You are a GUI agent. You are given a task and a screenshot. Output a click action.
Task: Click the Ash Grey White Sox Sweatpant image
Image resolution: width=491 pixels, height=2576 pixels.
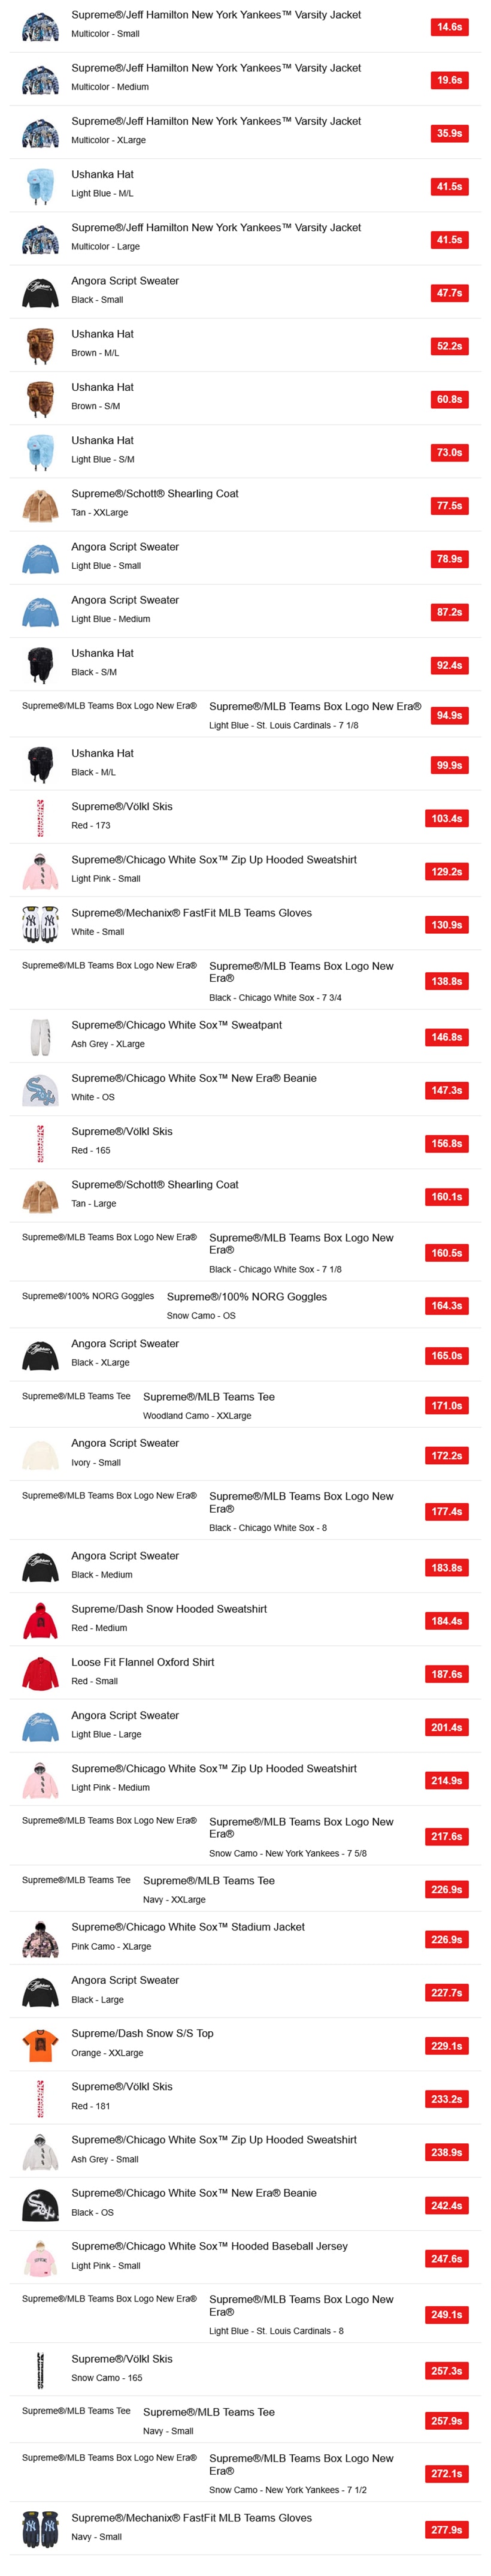40,1037
